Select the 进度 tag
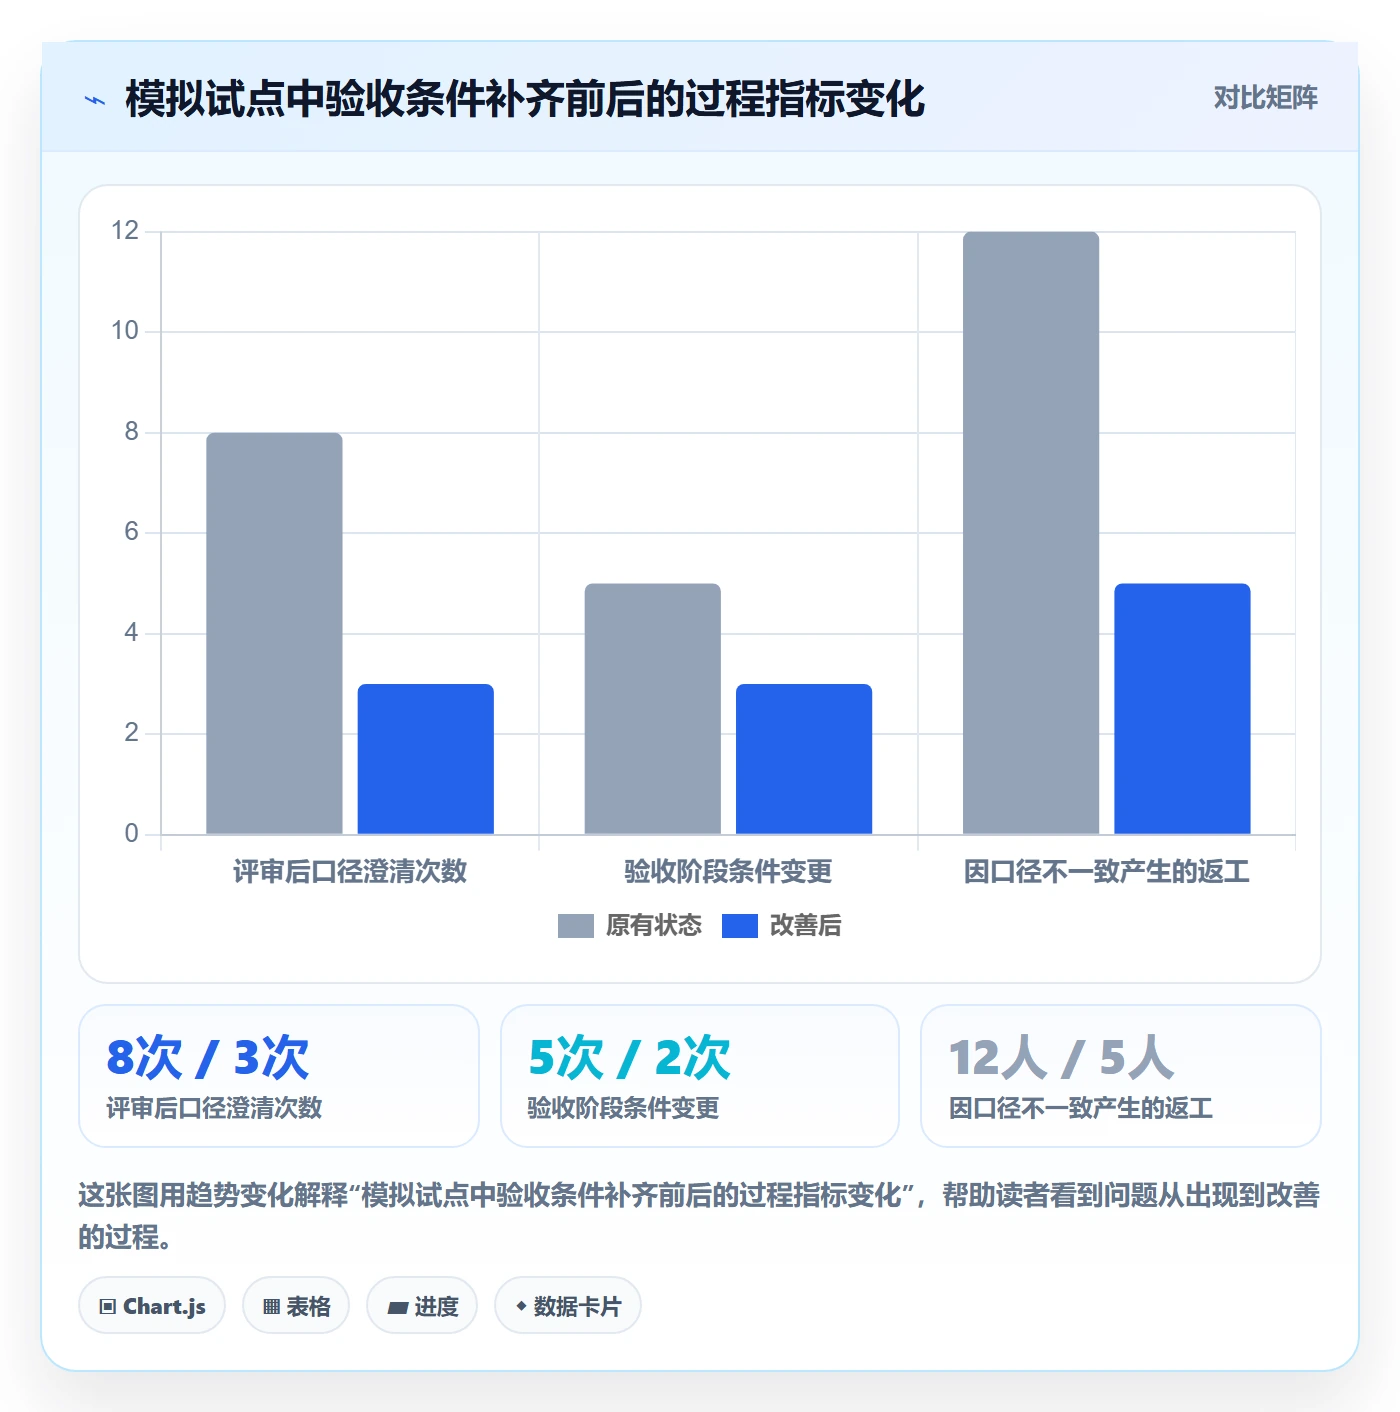The width and height of the screenshot is (1400, 1412). coord(422,1305)
